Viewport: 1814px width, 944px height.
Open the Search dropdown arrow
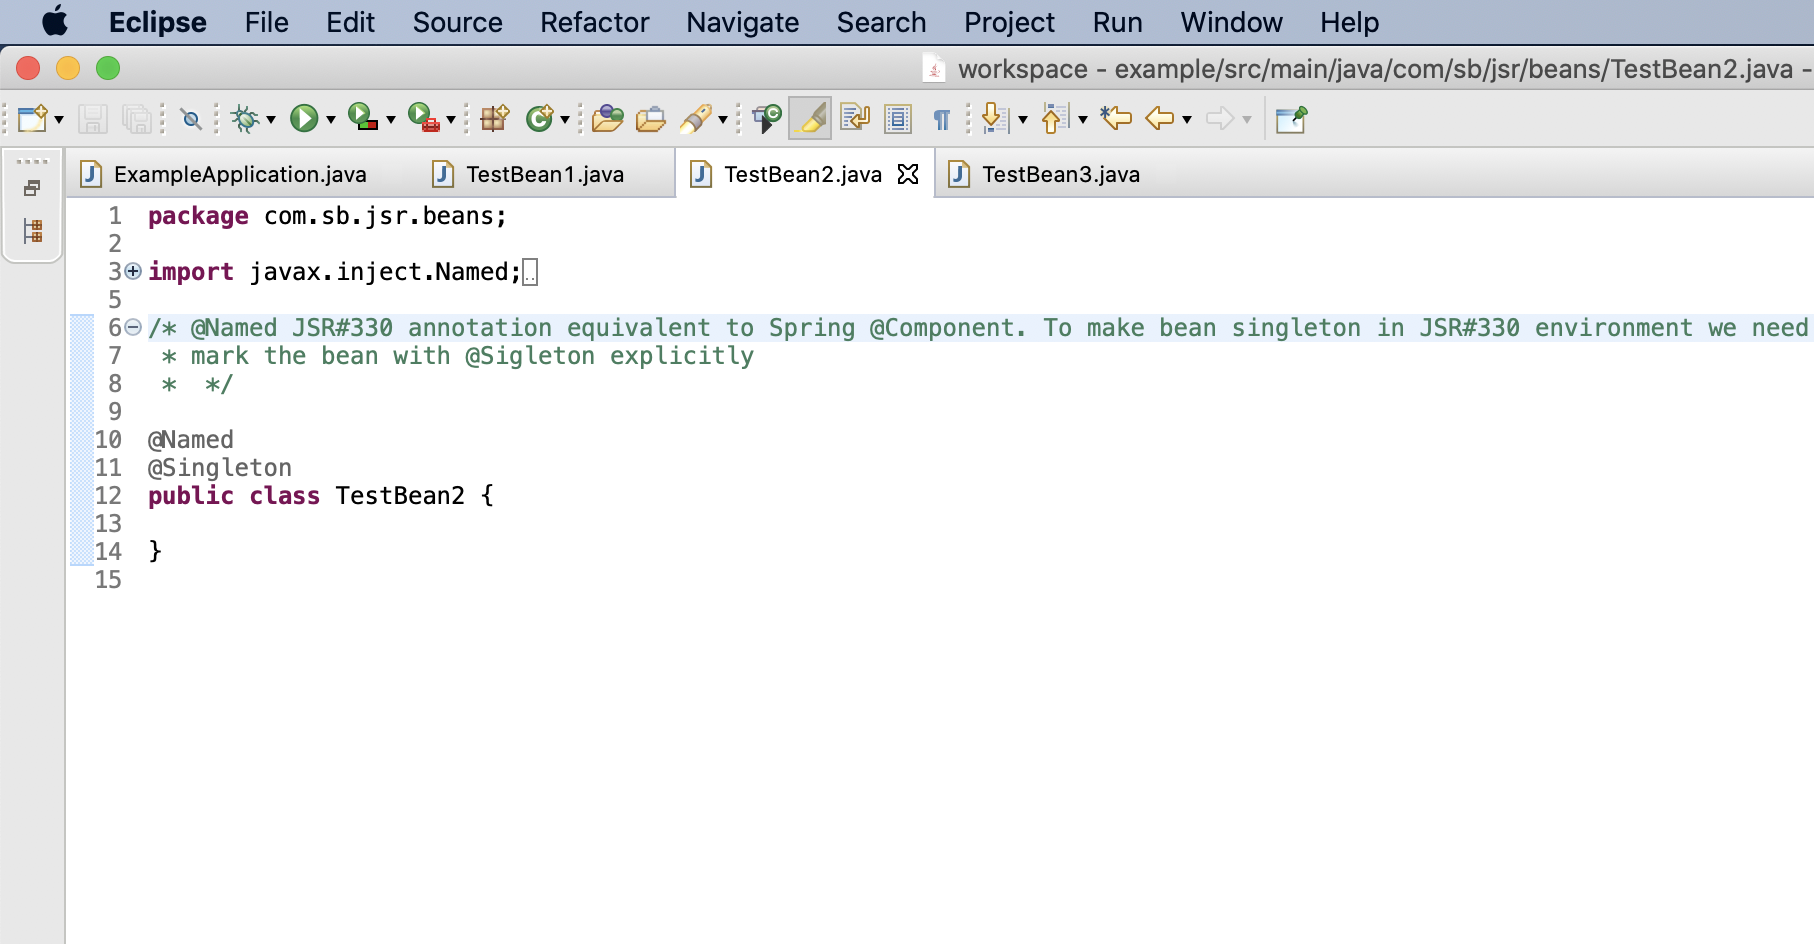pos(723,120)
